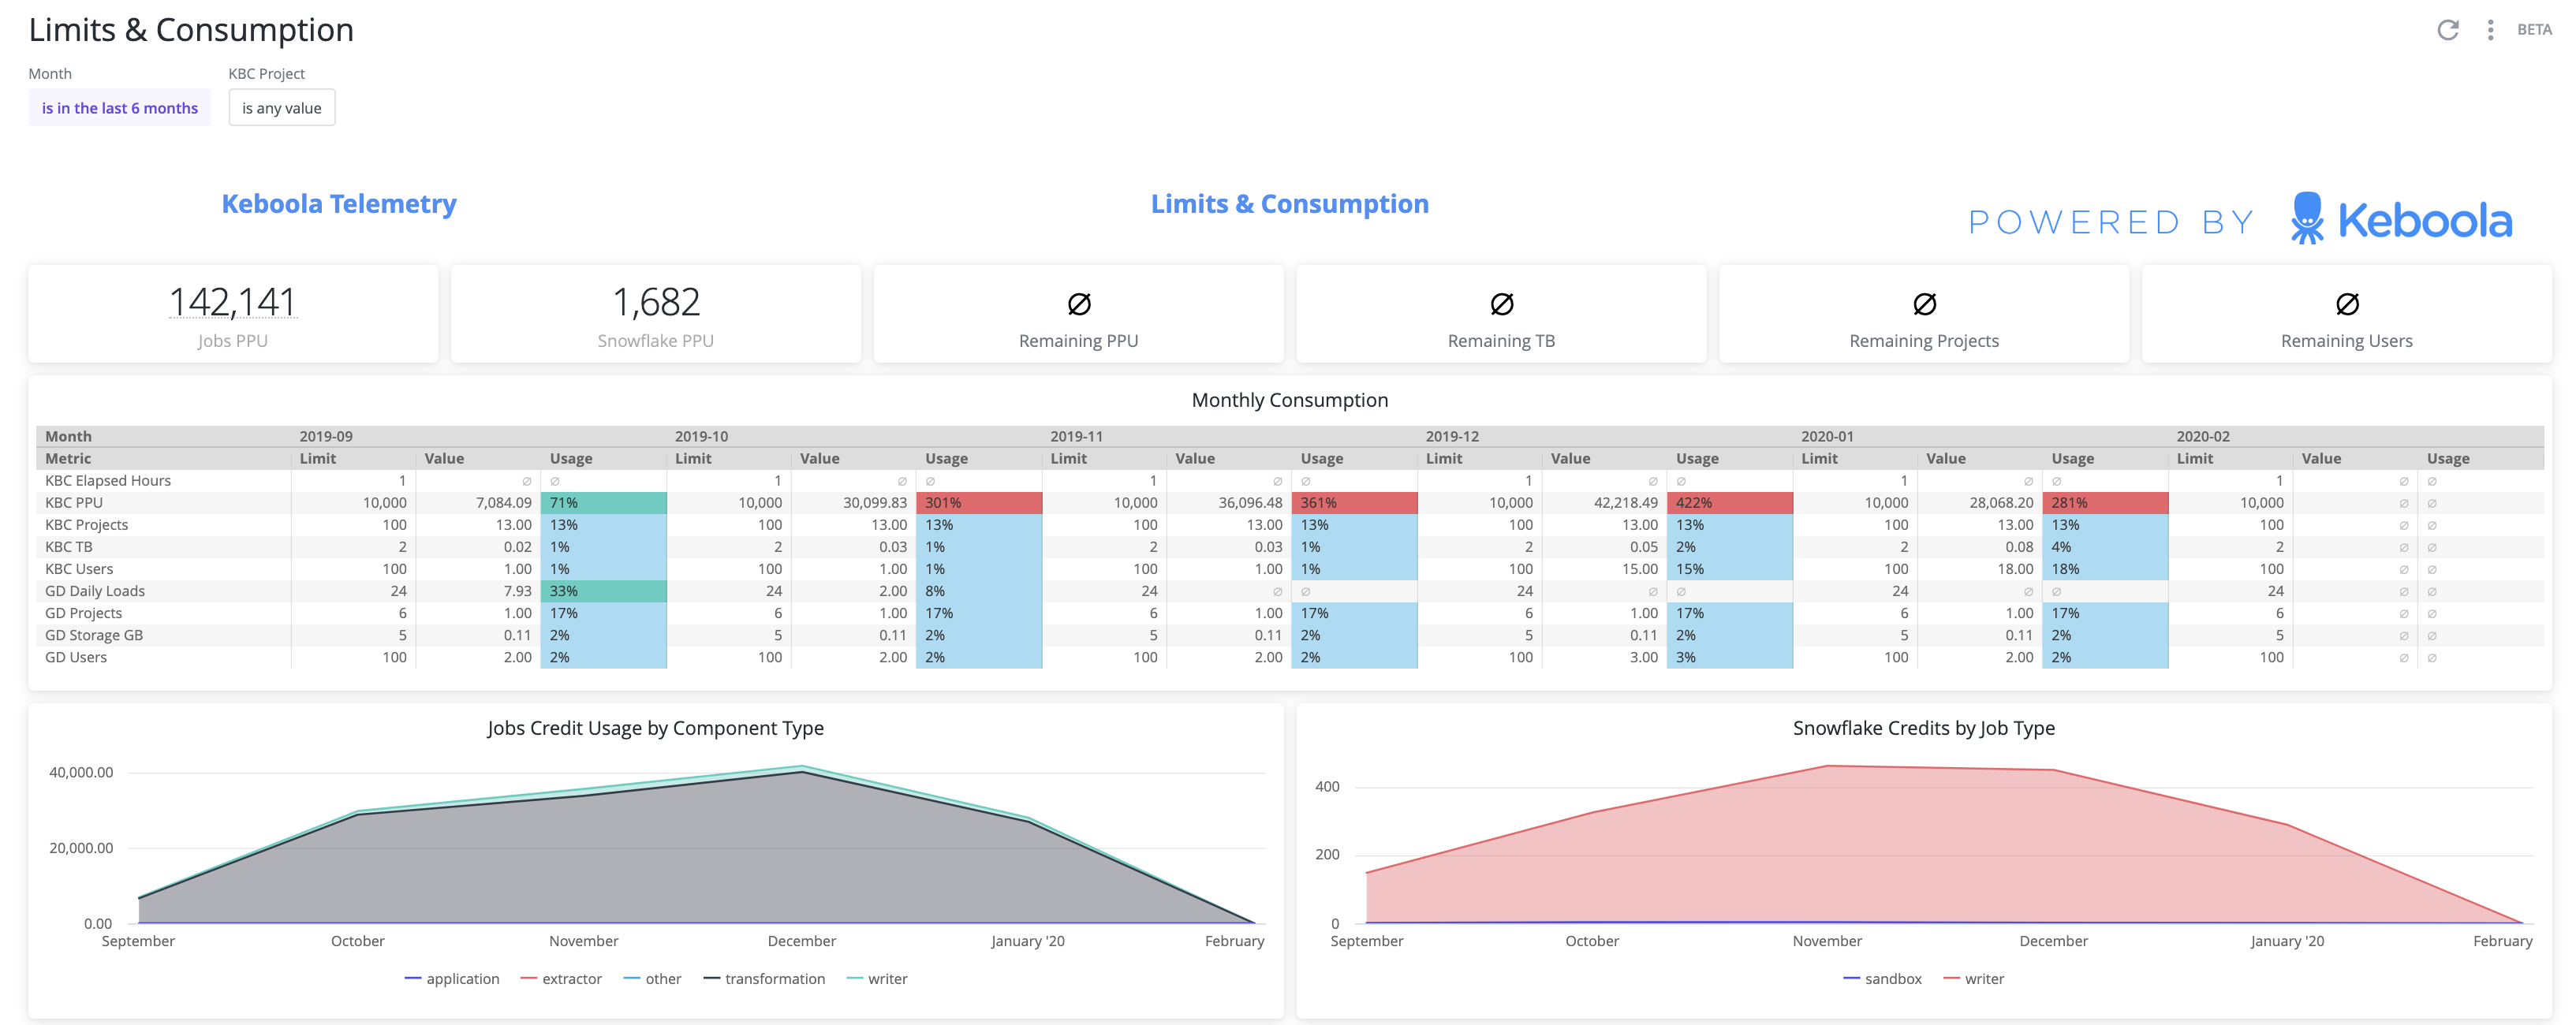Click the blue Limits & Consumption heading
Screen dimensions: 2576x1025
1290,204
